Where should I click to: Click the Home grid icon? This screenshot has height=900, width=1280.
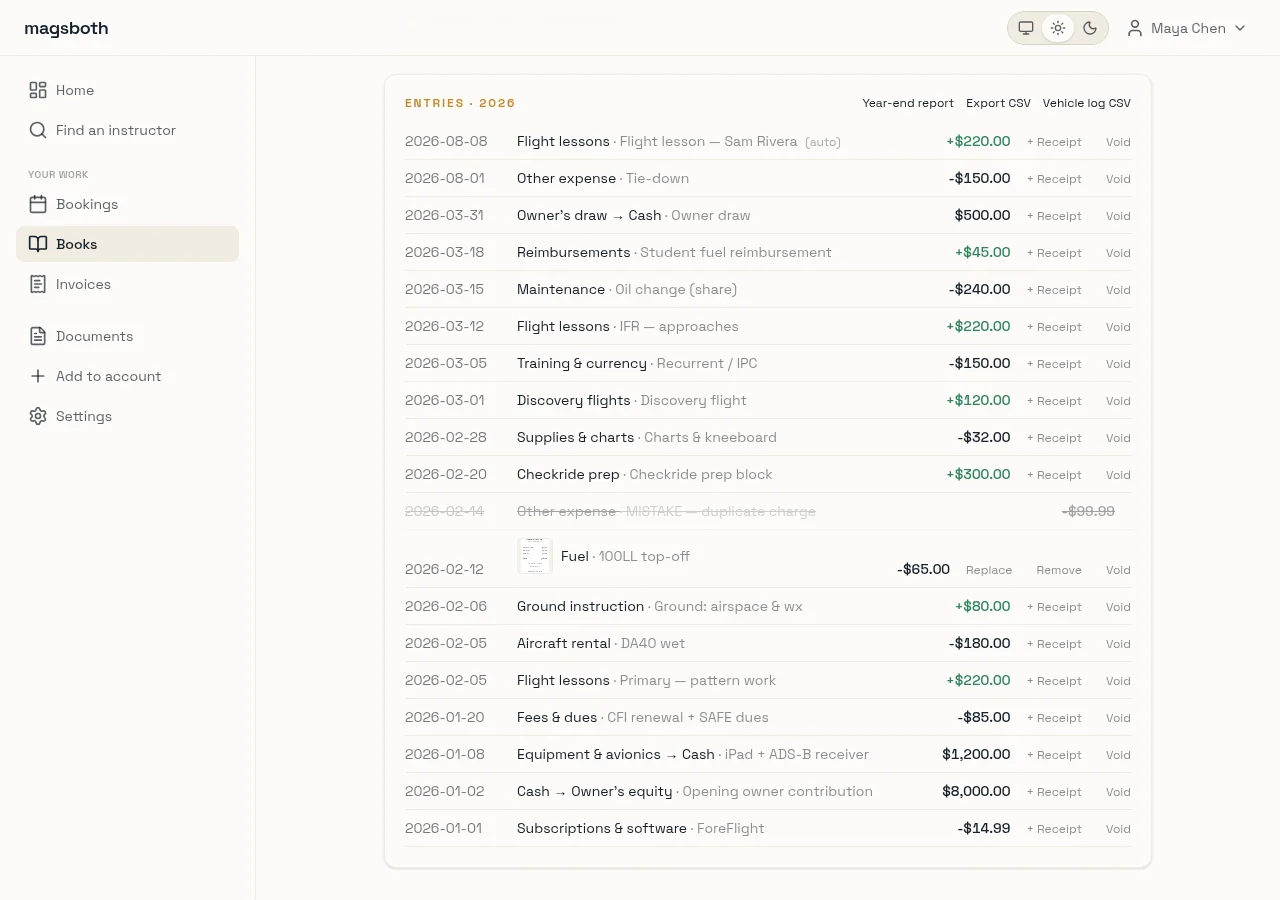coord(38,90)
